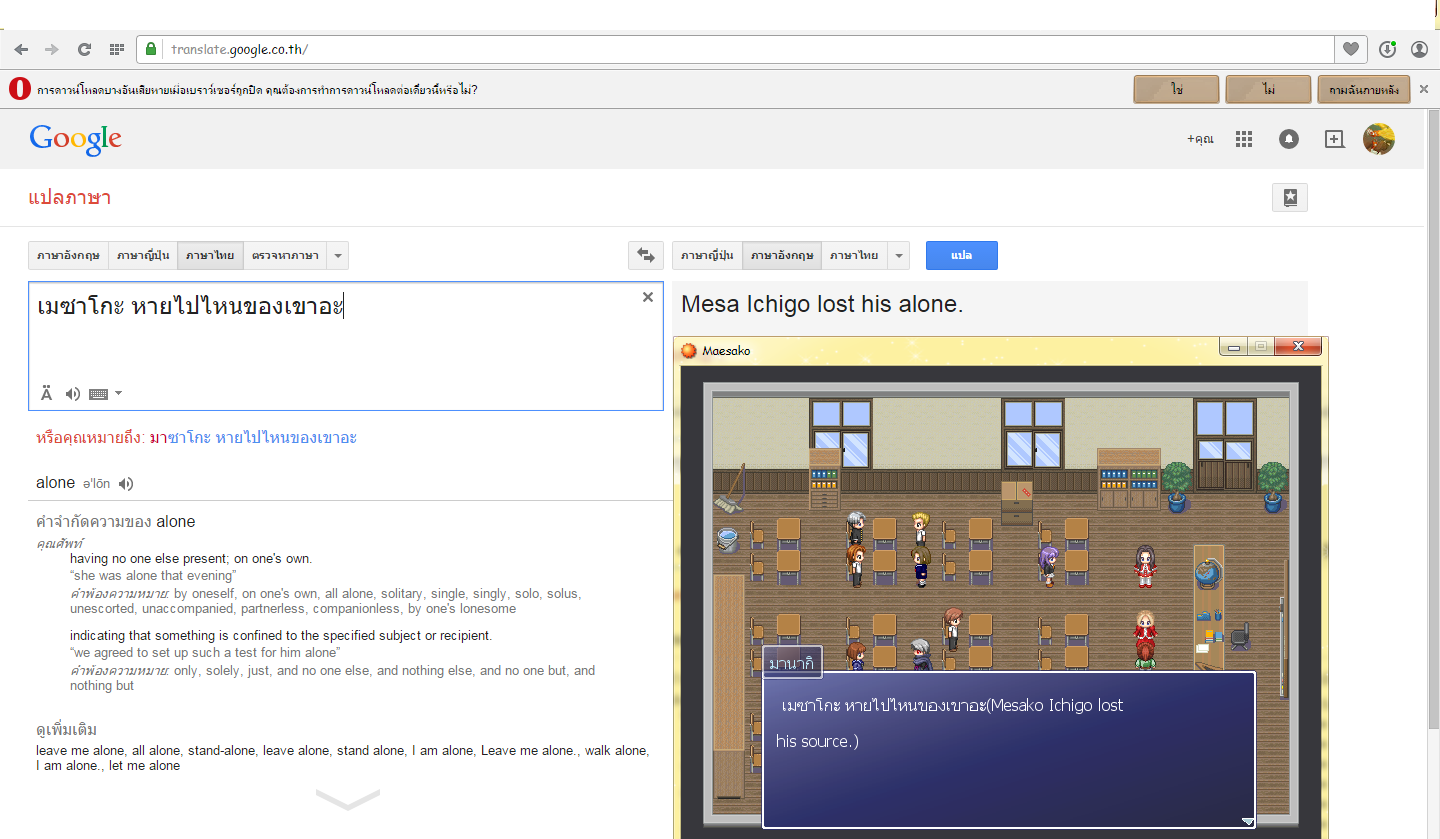The image size is (1440, 839).
Task: Select ภาษาญี่ปุ่น as source language
Action: tap(143, 256)
